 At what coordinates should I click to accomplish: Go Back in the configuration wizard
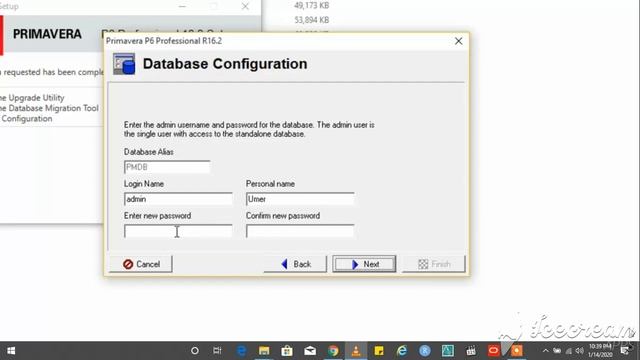296,264
